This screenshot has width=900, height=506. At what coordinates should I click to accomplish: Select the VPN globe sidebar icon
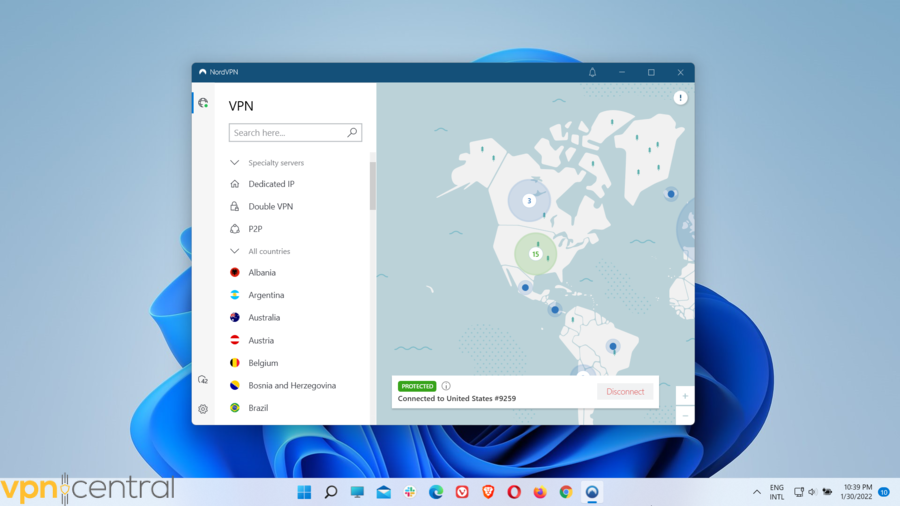(203, 103)
